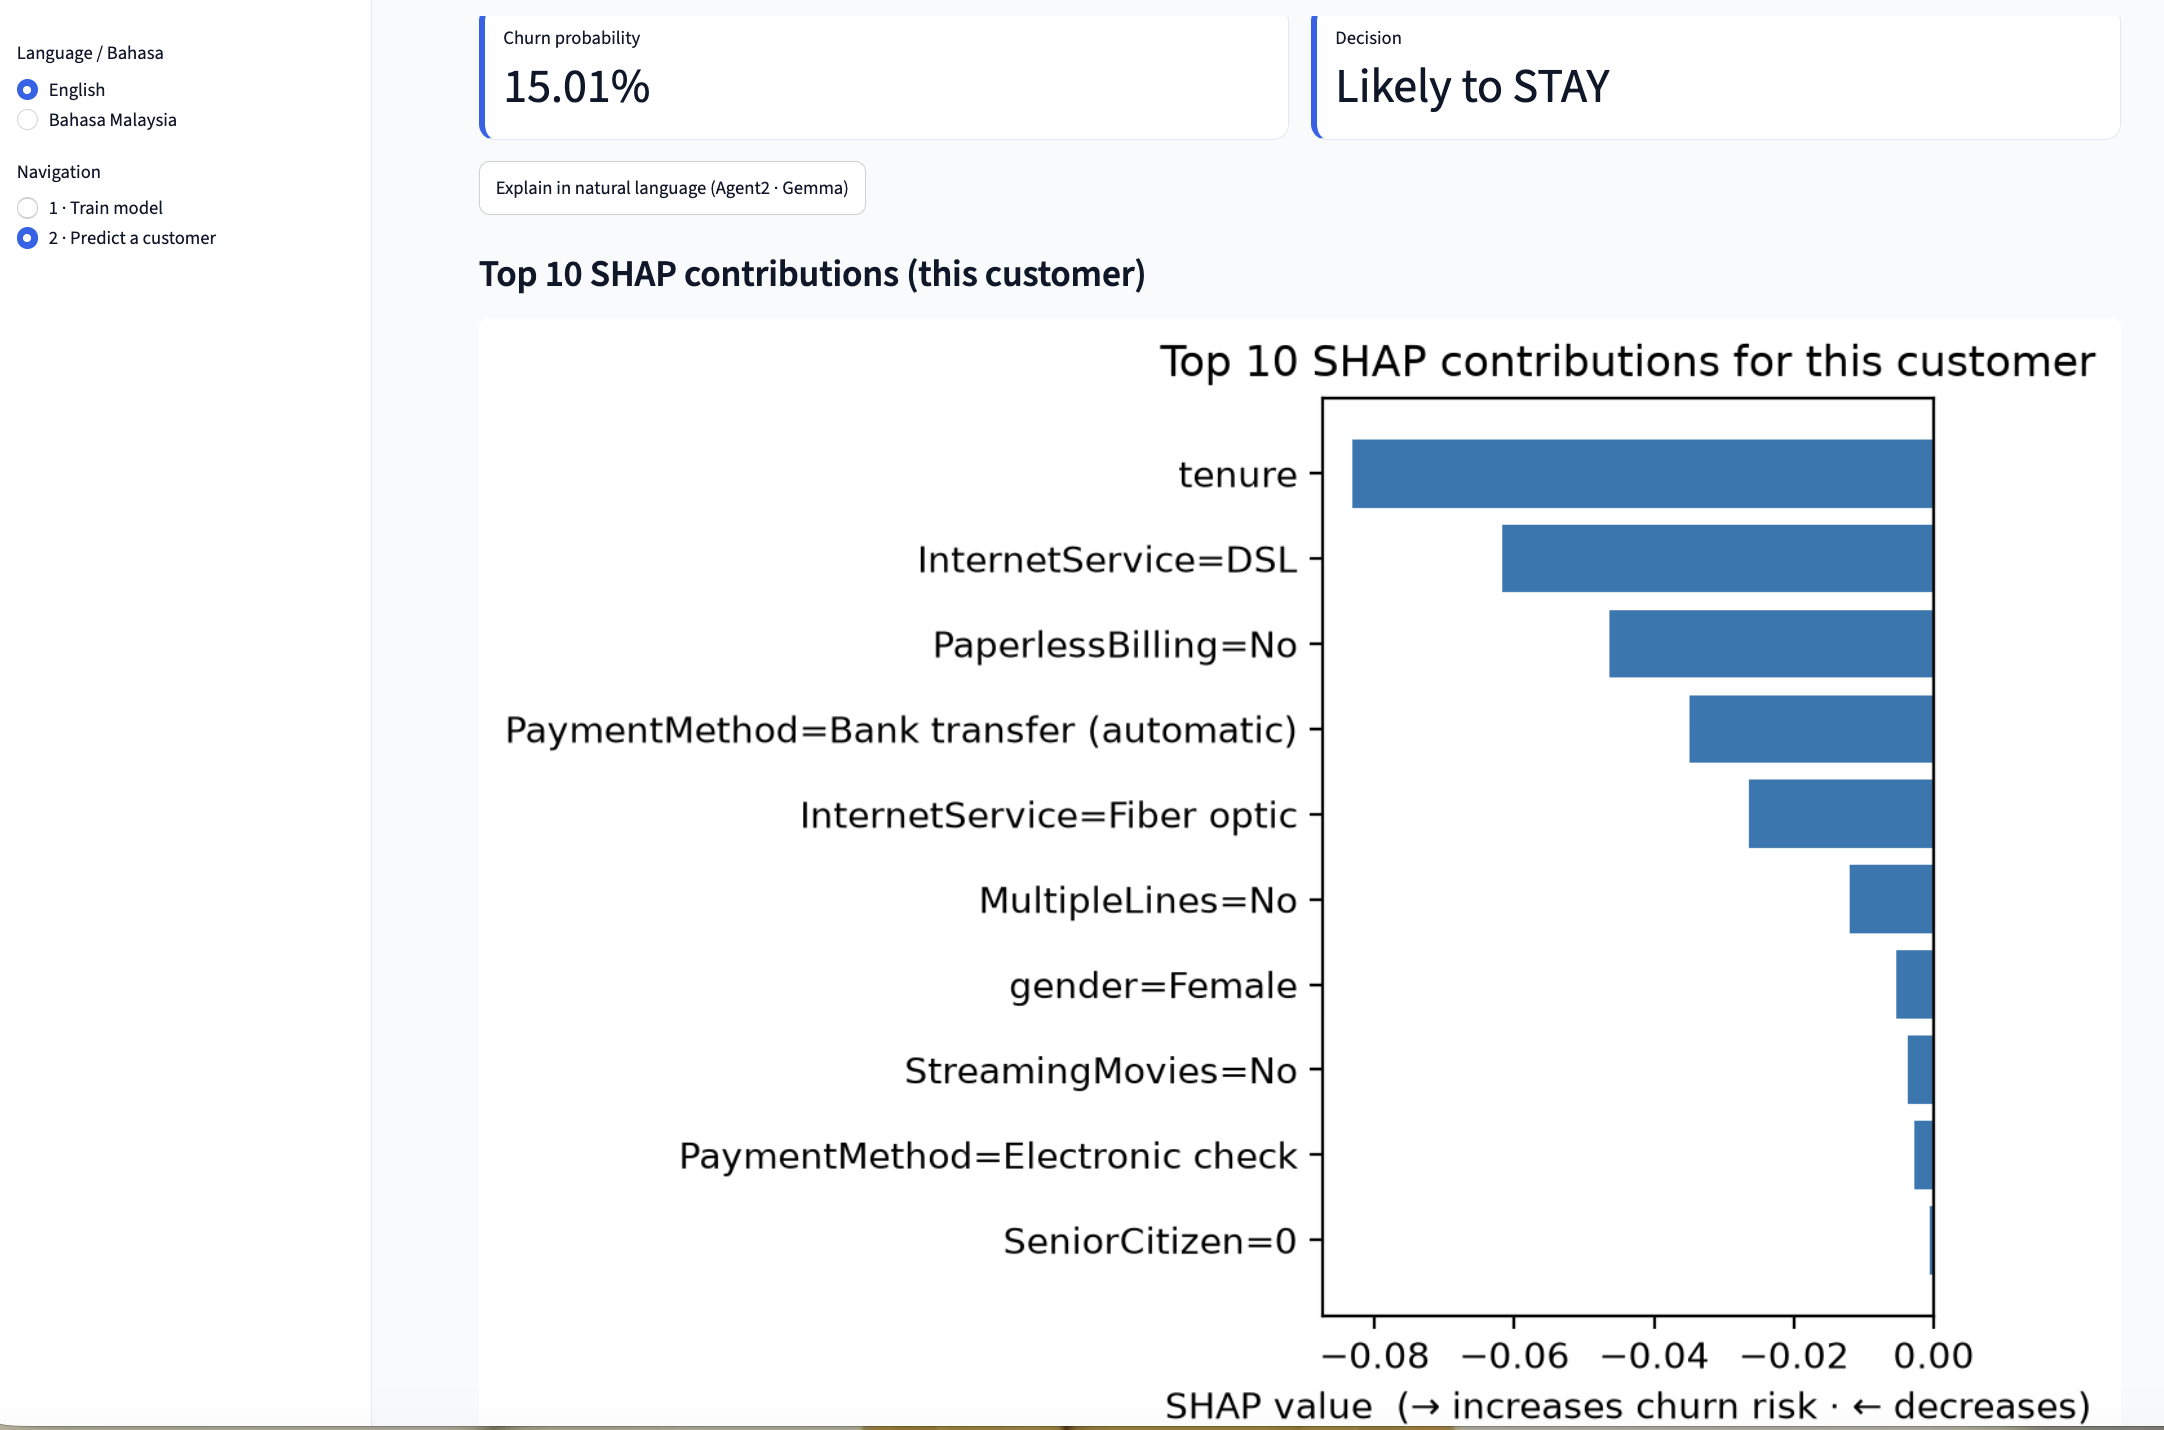Viewport: 2164px width, 1430px height.
Task: Switch language to Bahasa Malaysia
Action: (28, 120)
